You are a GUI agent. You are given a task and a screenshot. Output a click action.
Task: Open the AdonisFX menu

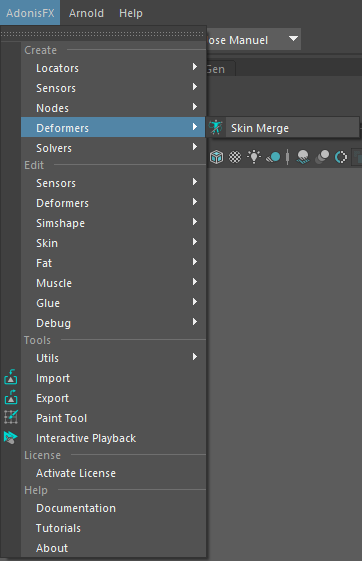click(30, 13)
